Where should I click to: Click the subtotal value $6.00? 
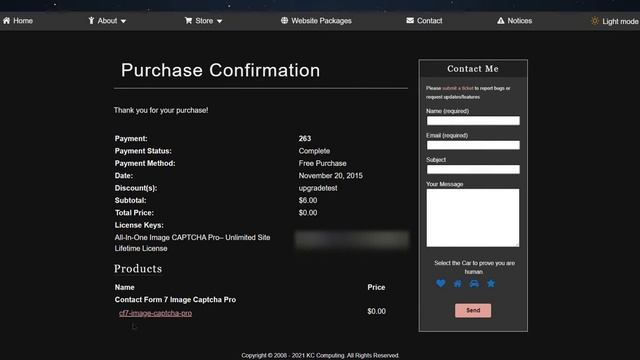308,200
